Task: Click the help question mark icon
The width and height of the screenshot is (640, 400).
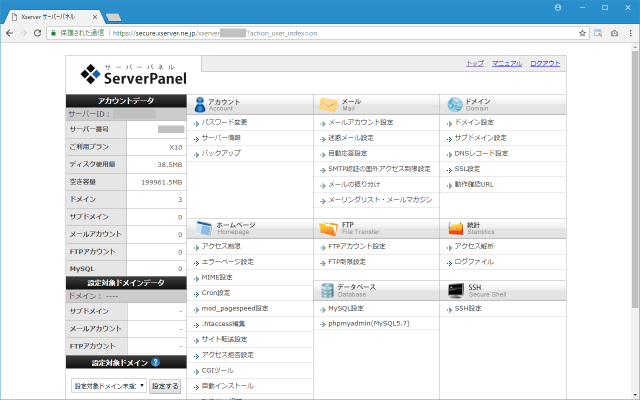Action: 155,362
